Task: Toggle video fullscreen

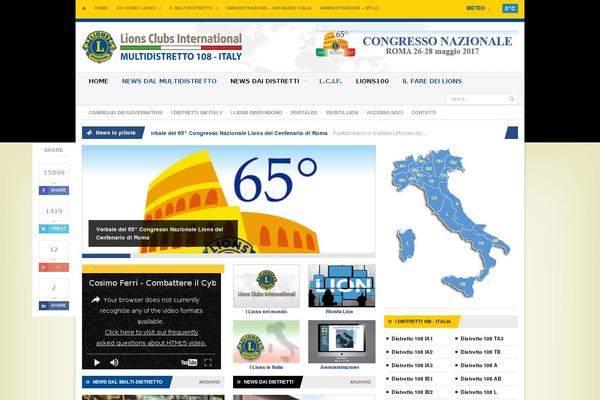Action: pos(208,362)
